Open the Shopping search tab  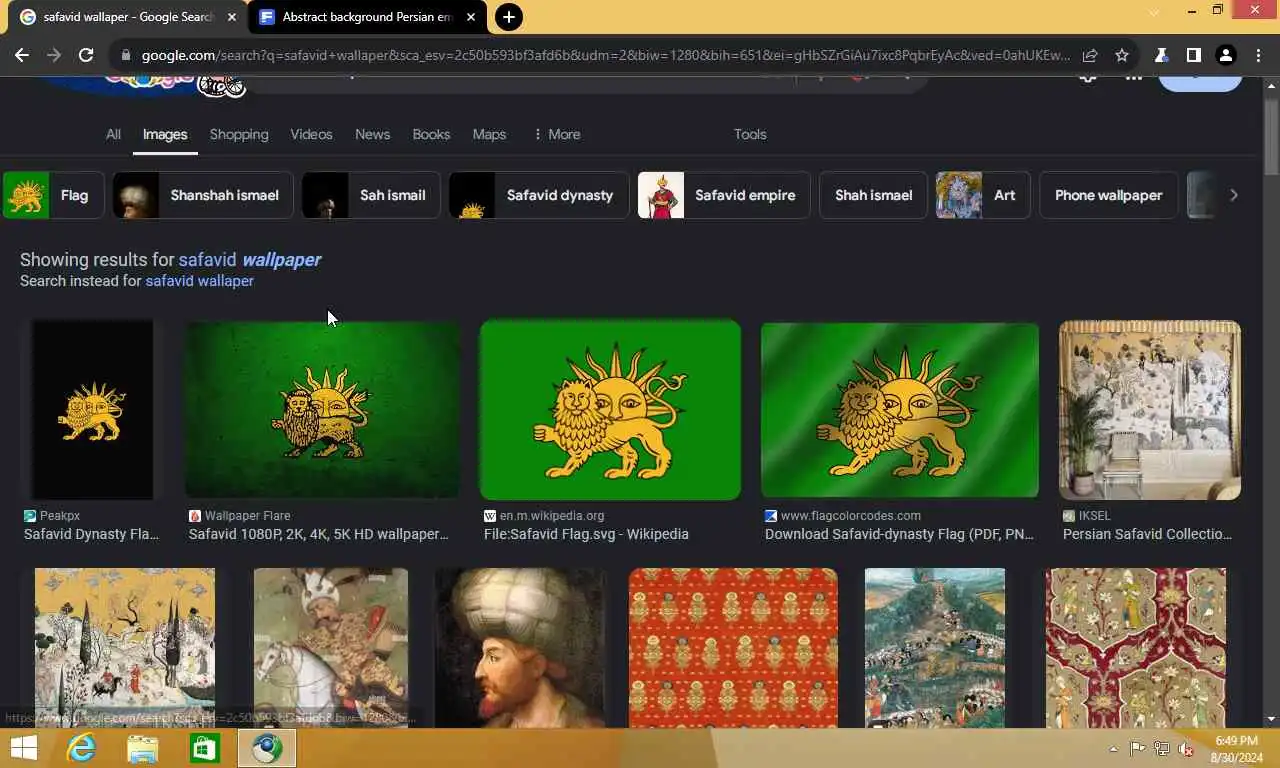(239, 134)
